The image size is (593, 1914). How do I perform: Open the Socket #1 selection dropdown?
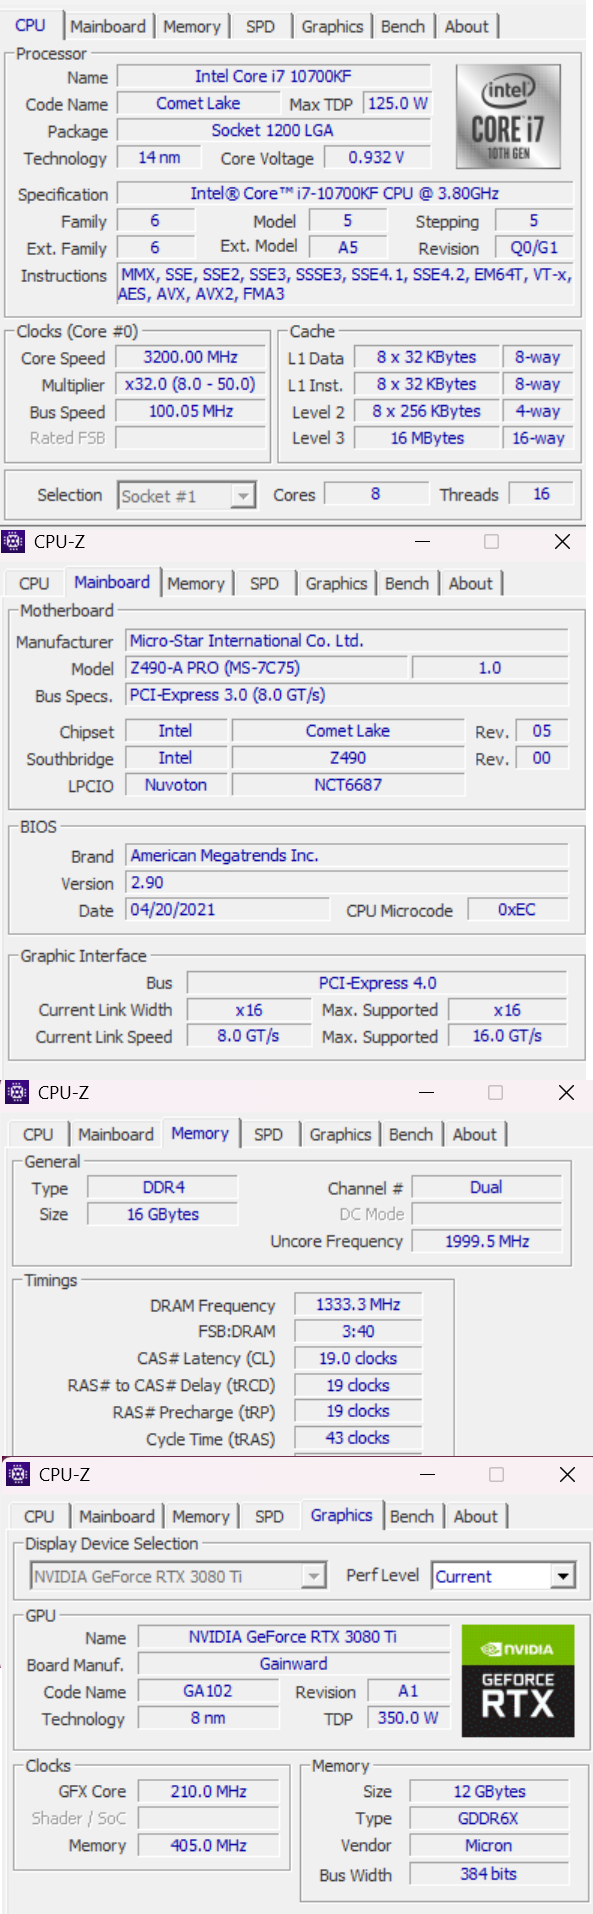point(187,496)
